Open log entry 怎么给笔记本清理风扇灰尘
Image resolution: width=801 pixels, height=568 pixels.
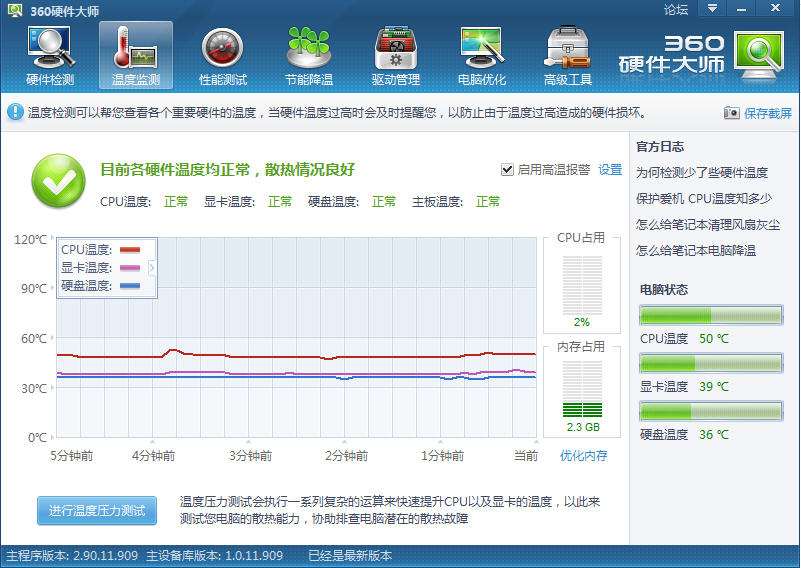[x=708, y=225]
